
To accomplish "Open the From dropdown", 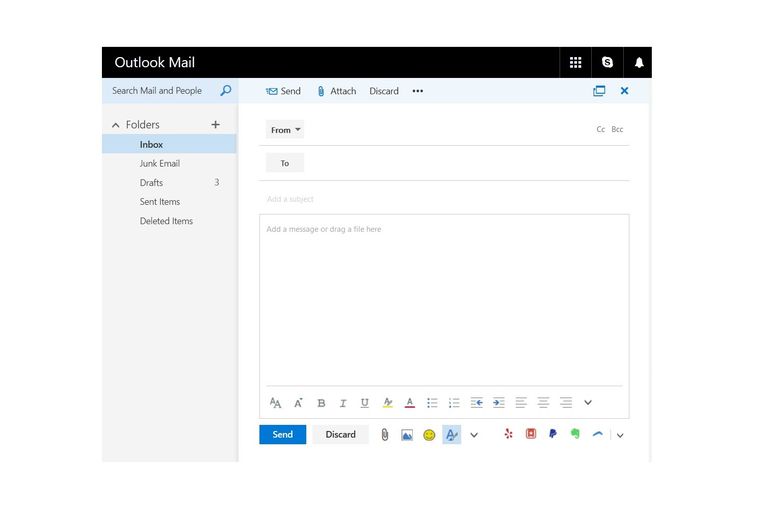I will 285,130.
